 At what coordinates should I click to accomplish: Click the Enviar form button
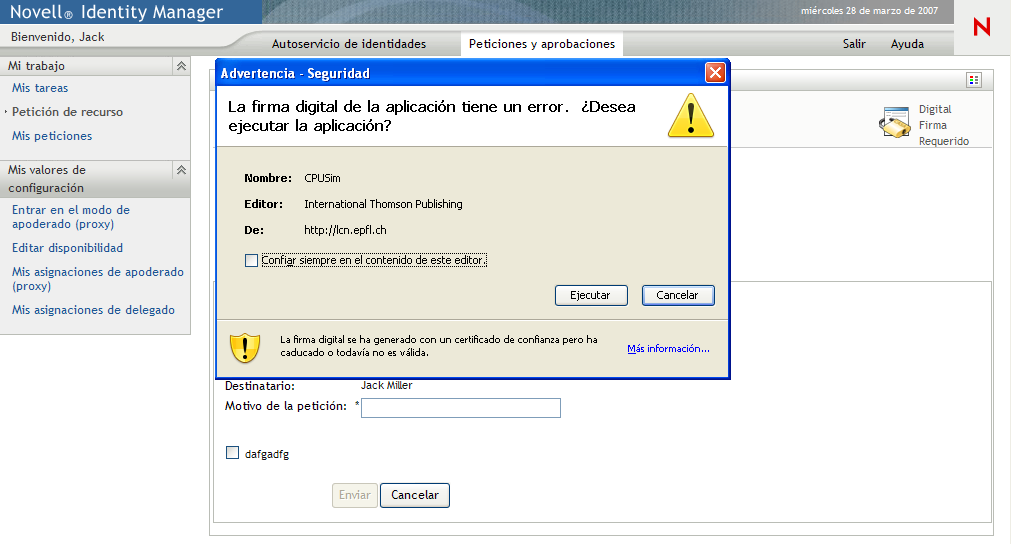point(355,495)
